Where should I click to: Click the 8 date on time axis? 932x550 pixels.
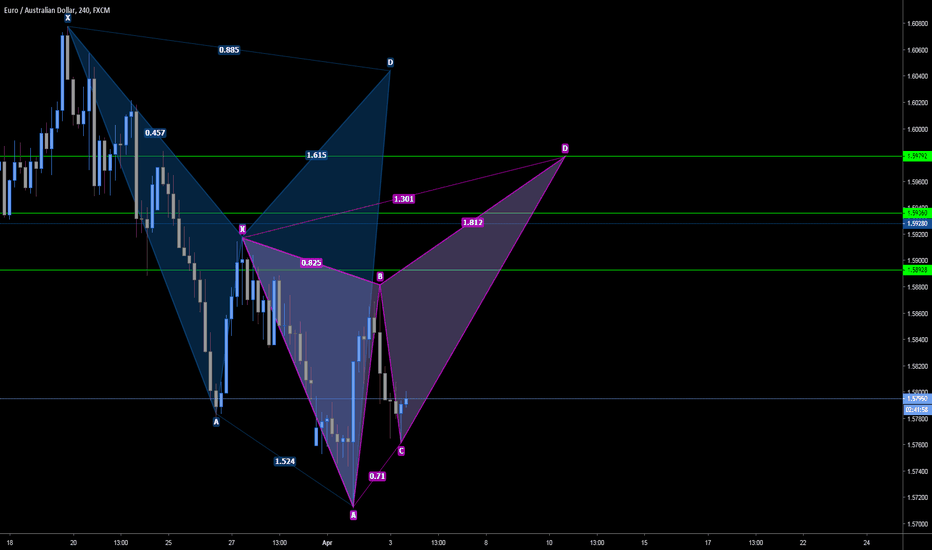point(486,543)
